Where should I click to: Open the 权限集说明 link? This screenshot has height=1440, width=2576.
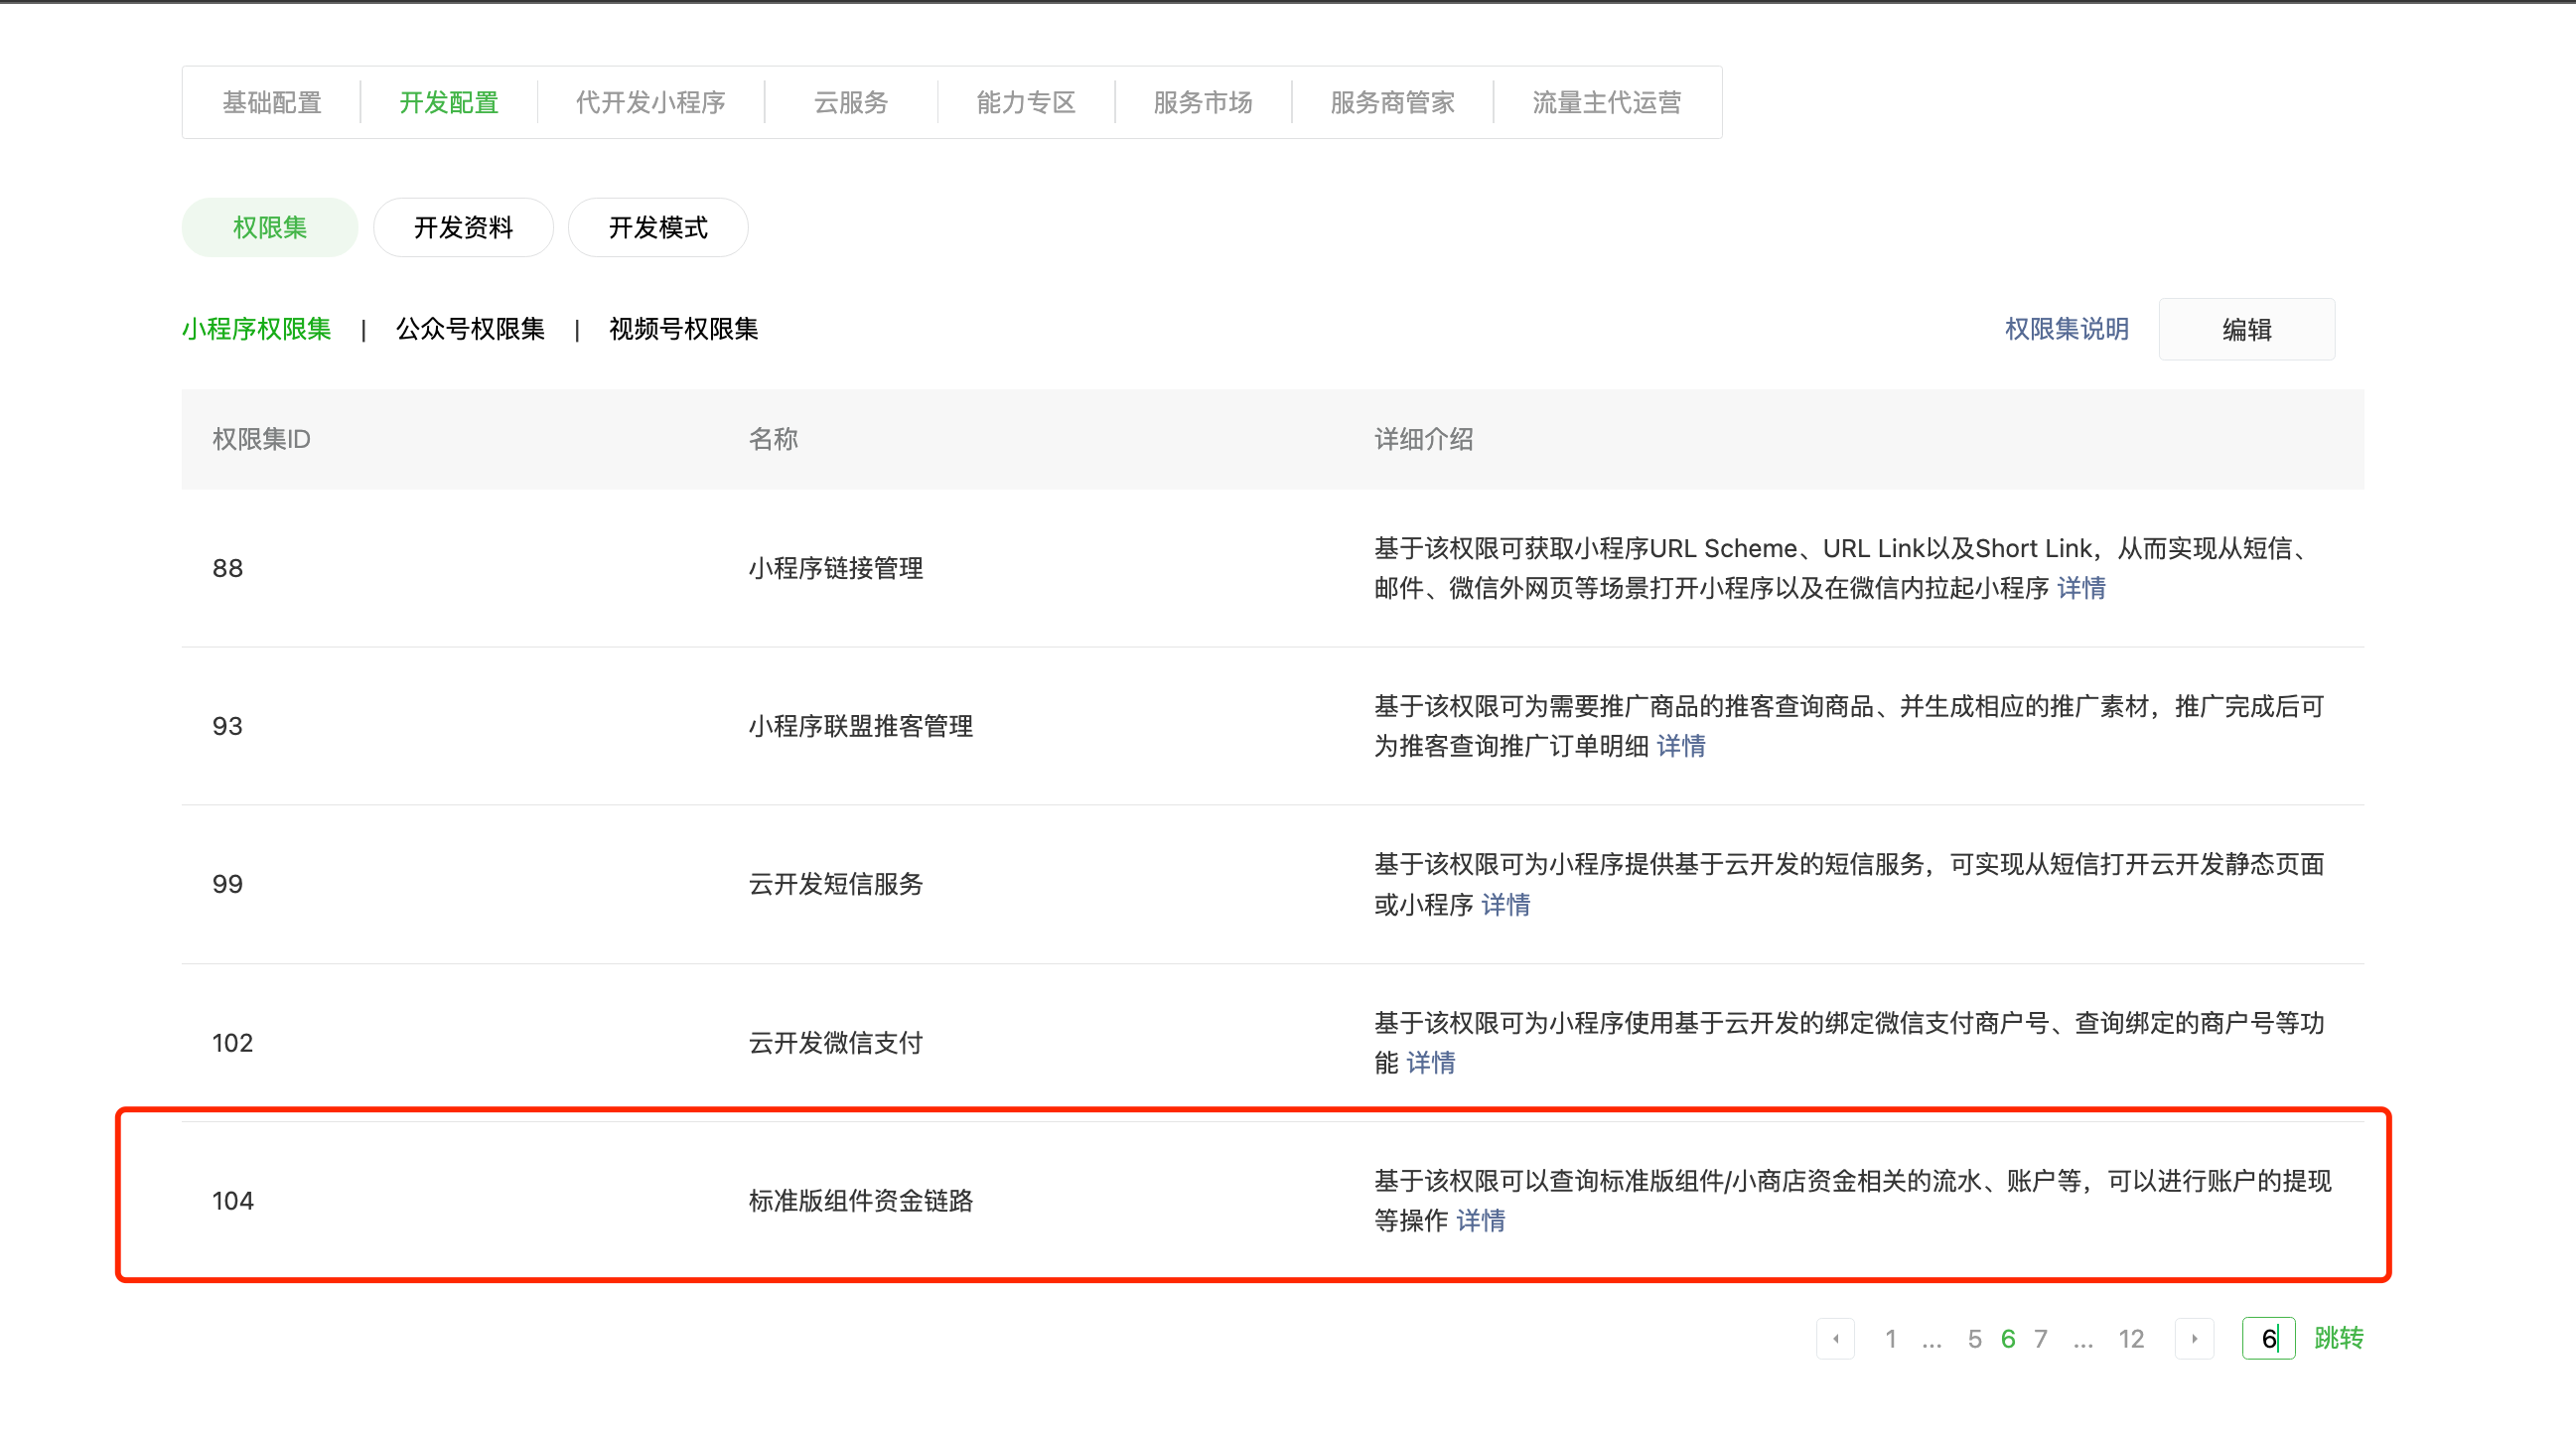(x=2066, y=329)
